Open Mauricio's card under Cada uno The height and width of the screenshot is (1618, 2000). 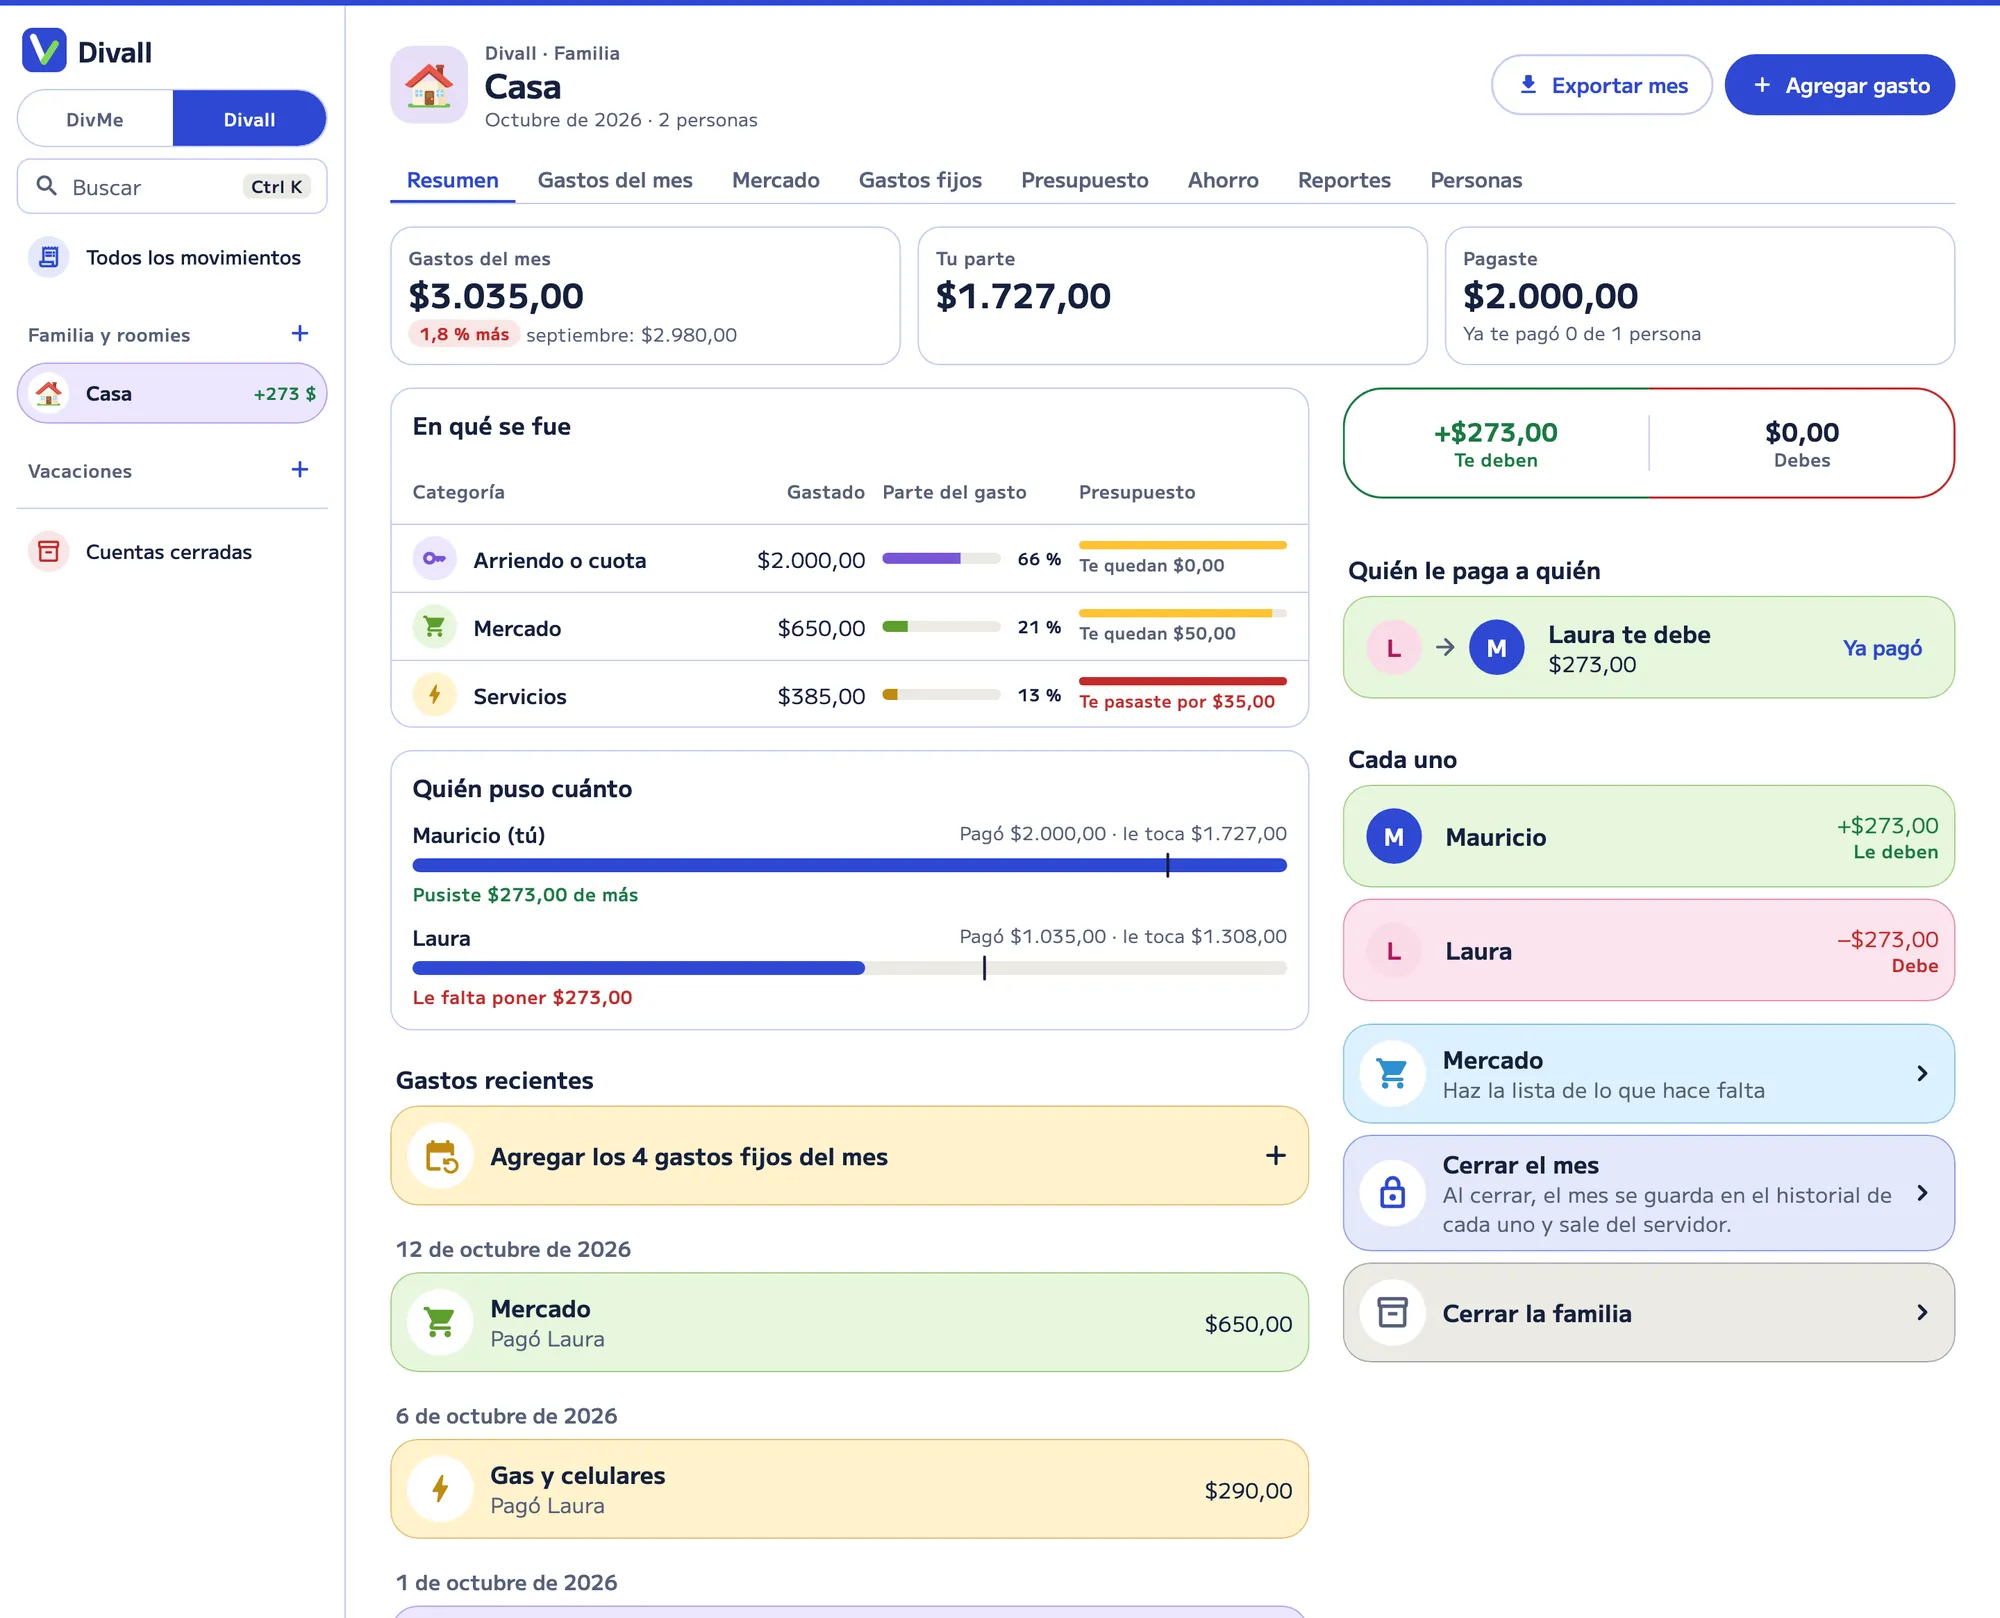click(1648, 836)
